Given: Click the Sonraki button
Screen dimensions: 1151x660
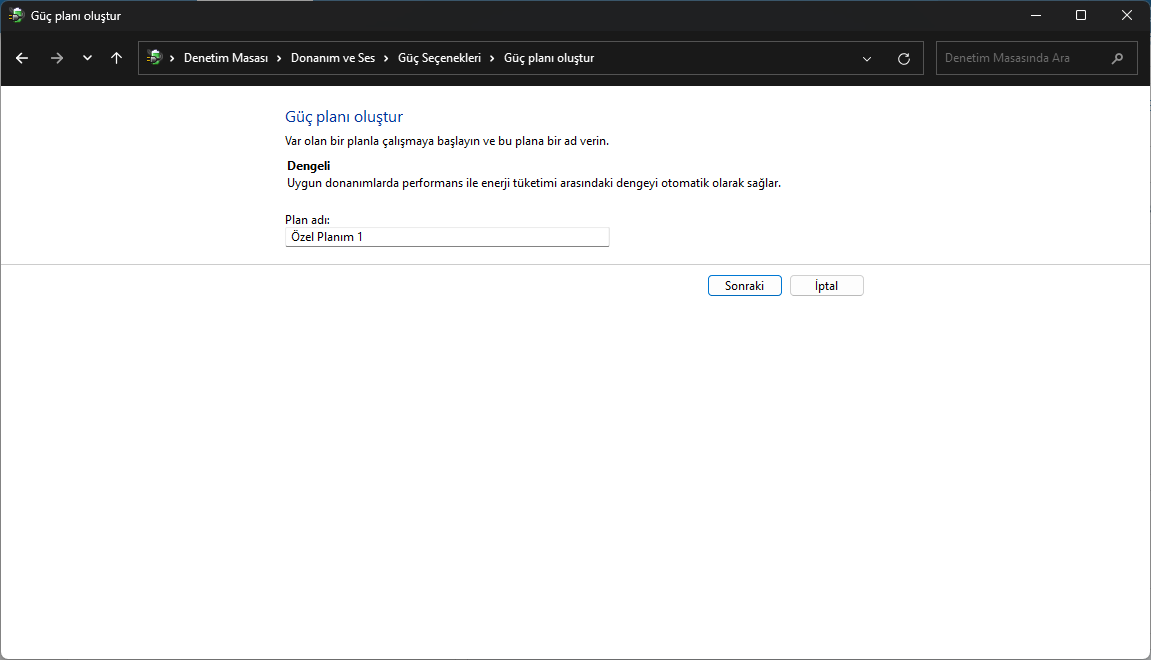Looking at the screenshot, I should (x=744, y=286).
